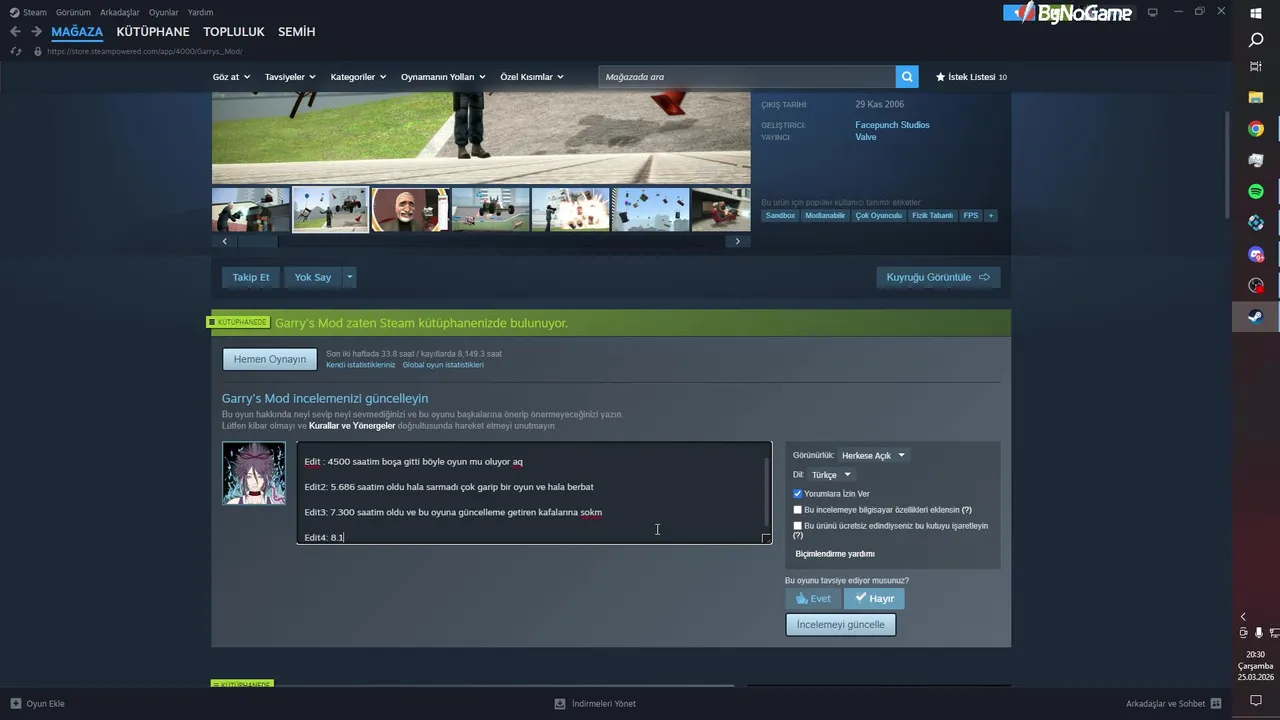This screenshot has height=720, width=1280.
Task: Open File Explorer from the taskbar
Action: [1256, 97]
